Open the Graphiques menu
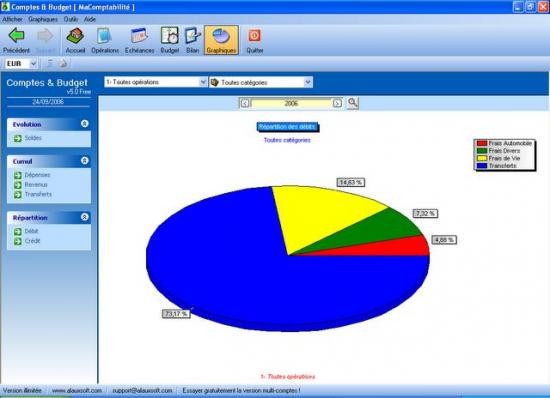The image size is (550, 398). pyautogui.click(x=43, y=19)
